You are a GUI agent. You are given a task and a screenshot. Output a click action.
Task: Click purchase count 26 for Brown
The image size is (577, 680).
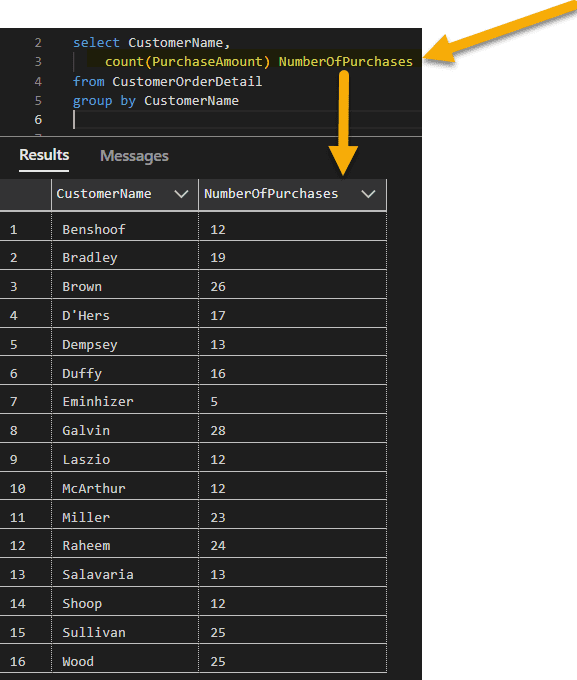(292, 286)
